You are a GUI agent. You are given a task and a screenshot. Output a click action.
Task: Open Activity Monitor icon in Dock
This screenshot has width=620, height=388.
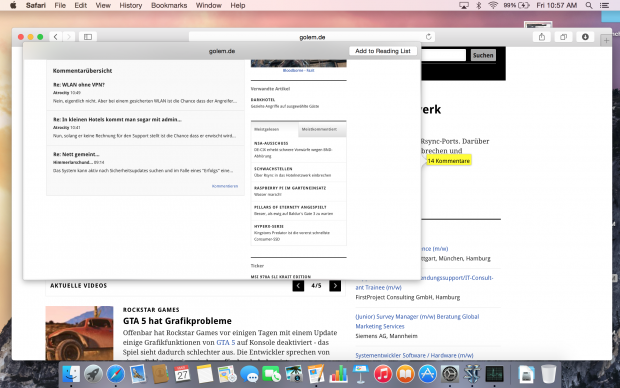pyautogui.click(x=494, y=374)
